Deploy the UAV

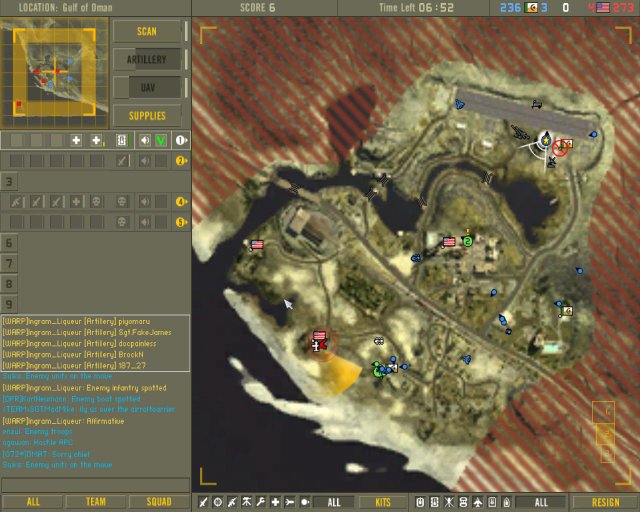click(147, 88)
